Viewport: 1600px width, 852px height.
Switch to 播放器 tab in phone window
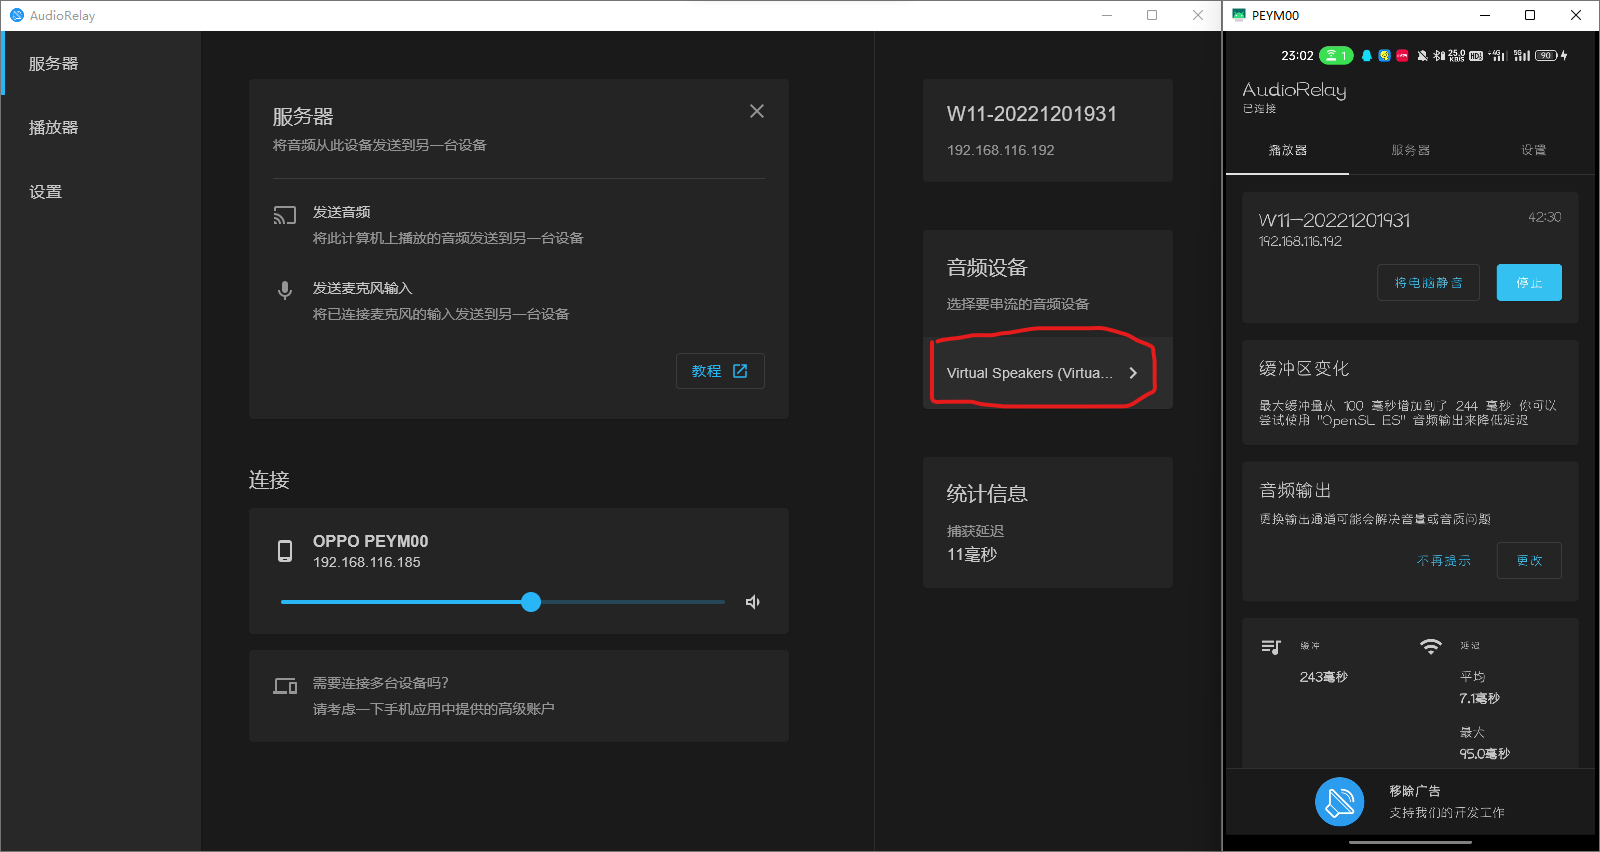(1288, 150)
